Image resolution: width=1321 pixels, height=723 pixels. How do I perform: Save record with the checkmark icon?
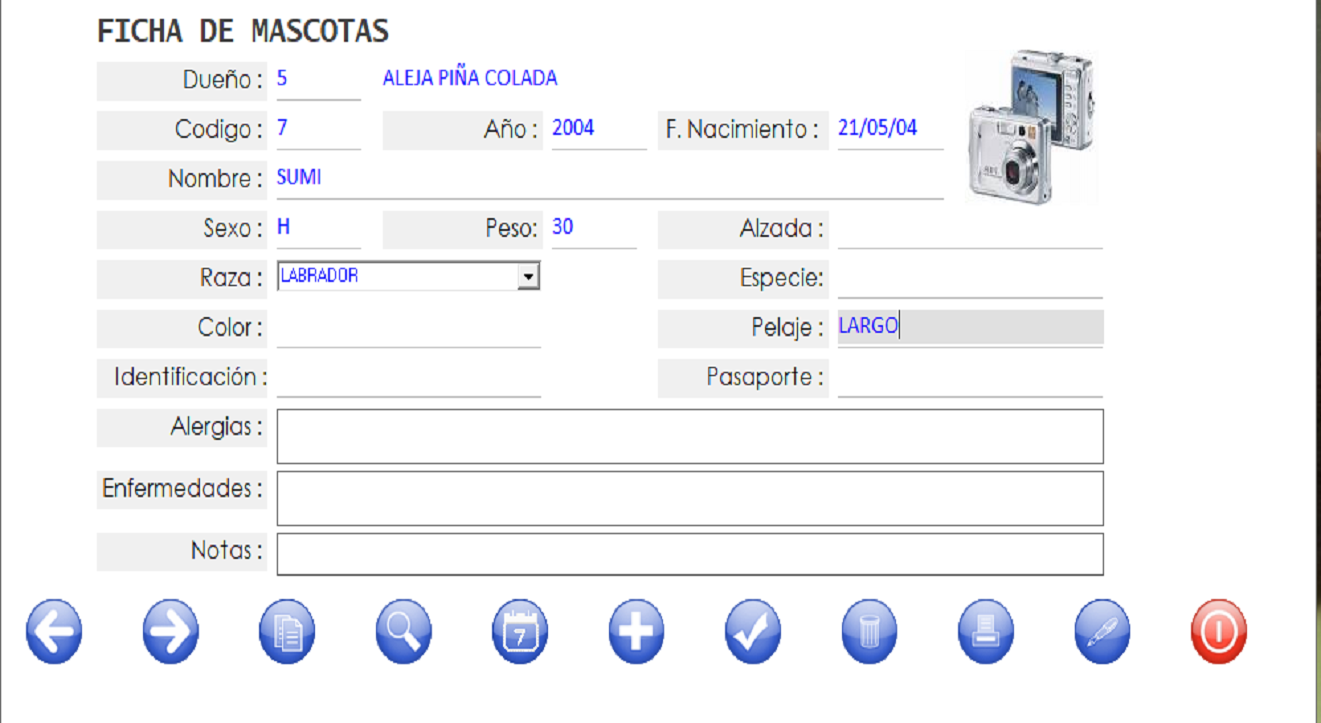click(753, 632)
